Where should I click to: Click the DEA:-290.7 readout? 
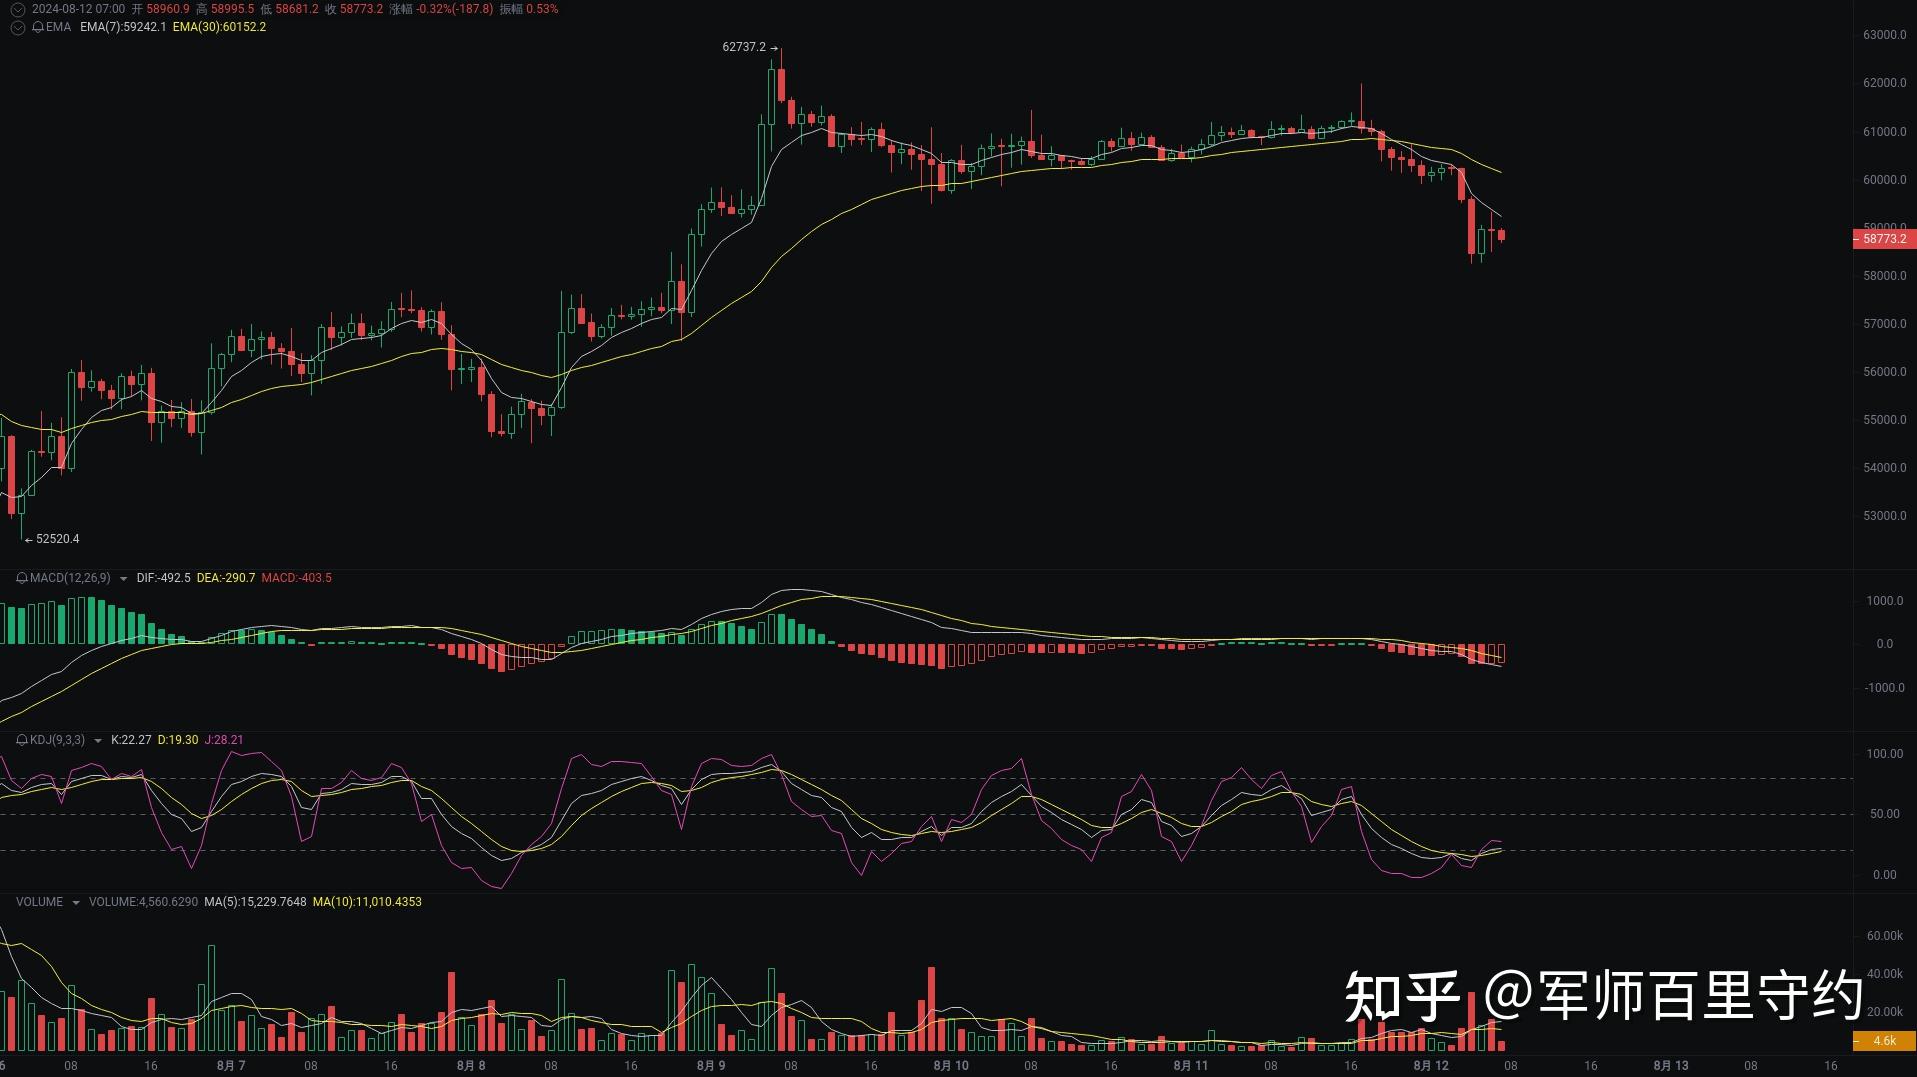(226, 578)
